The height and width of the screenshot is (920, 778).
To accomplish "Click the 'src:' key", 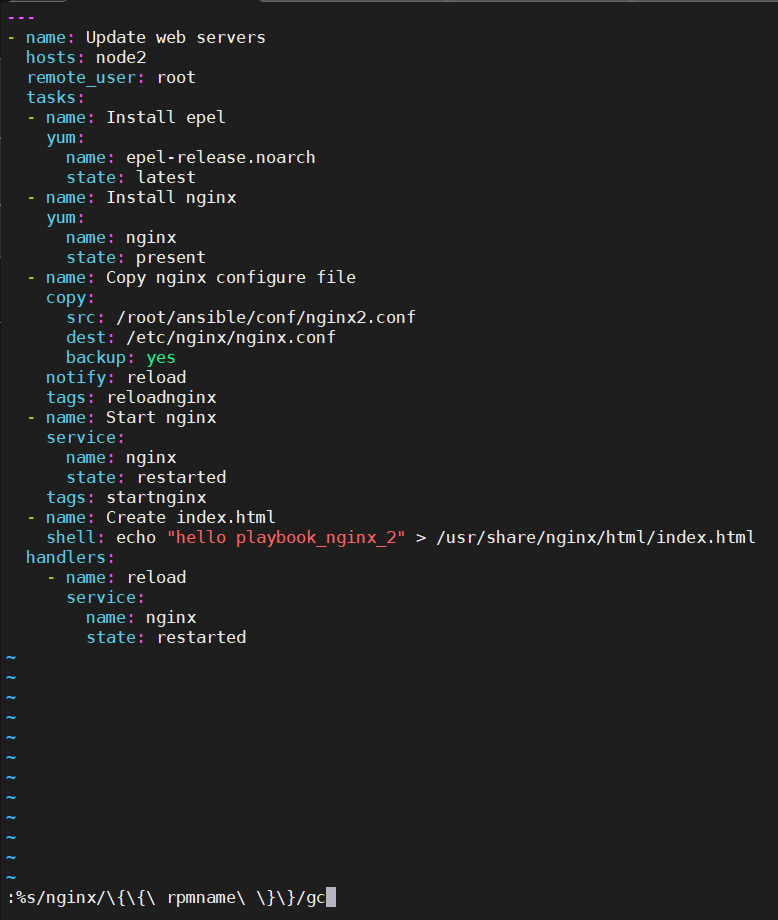I will point(86,317).
